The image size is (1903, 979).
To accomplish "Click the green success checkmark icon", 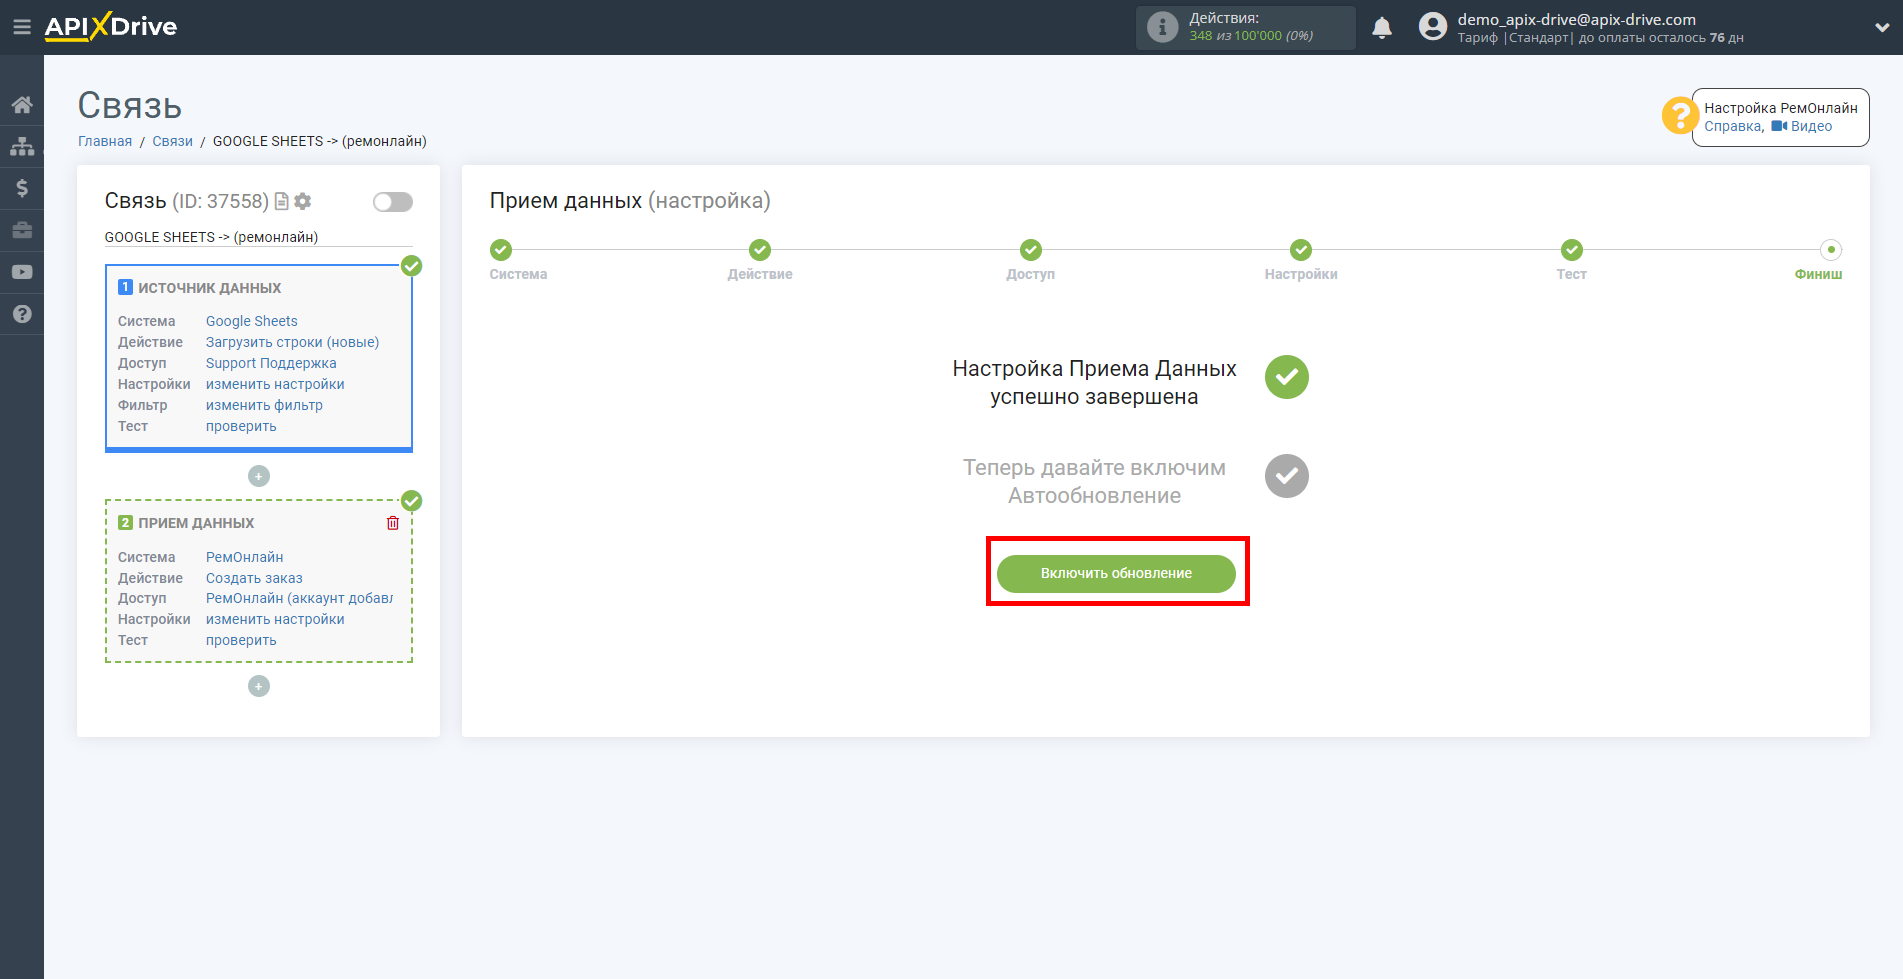I will click(1287, 377).
